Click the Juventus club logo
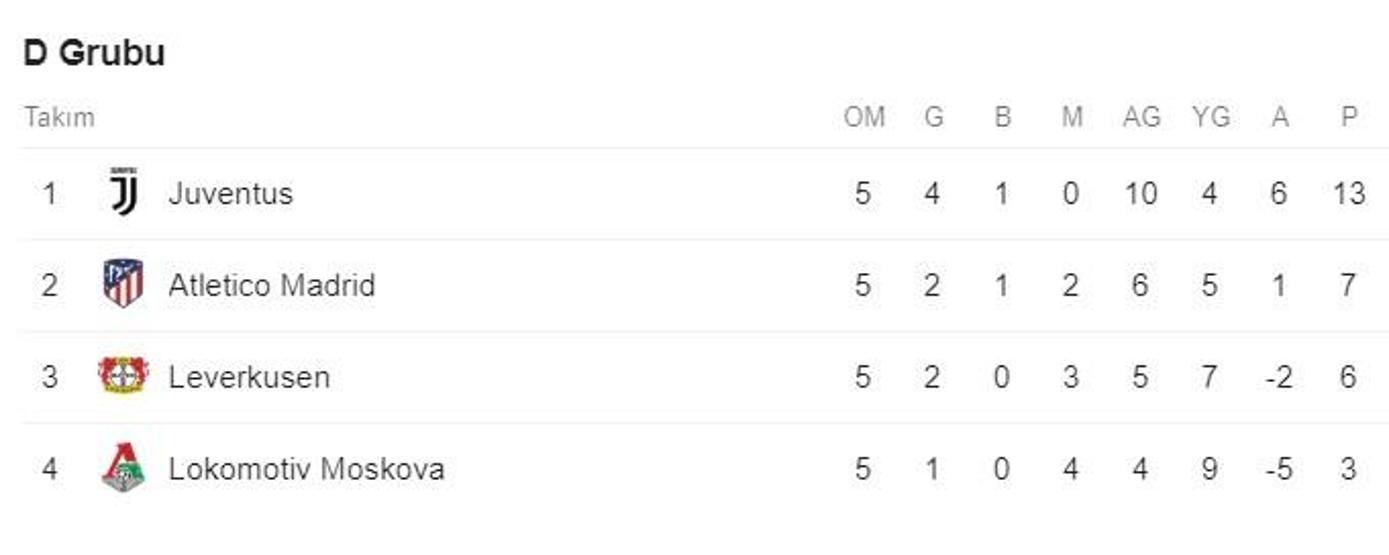 (124, 192)
